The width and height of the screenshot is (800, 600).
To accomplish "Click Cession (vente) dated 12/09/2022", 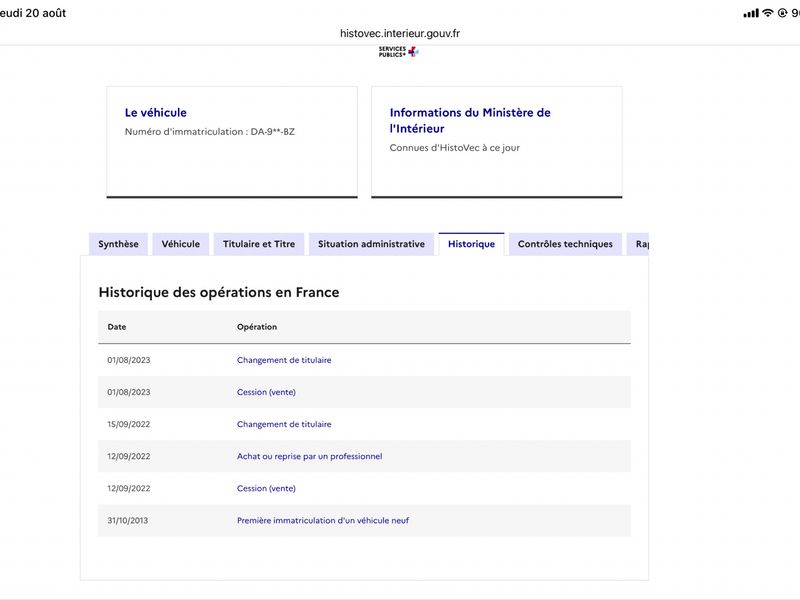I will [266, 489].
